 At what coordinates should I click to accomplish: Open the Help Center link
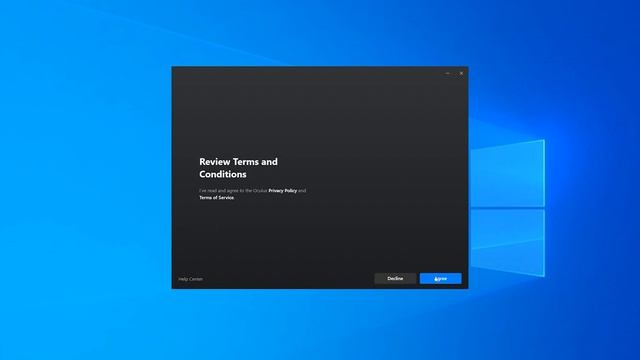(191, 279)
